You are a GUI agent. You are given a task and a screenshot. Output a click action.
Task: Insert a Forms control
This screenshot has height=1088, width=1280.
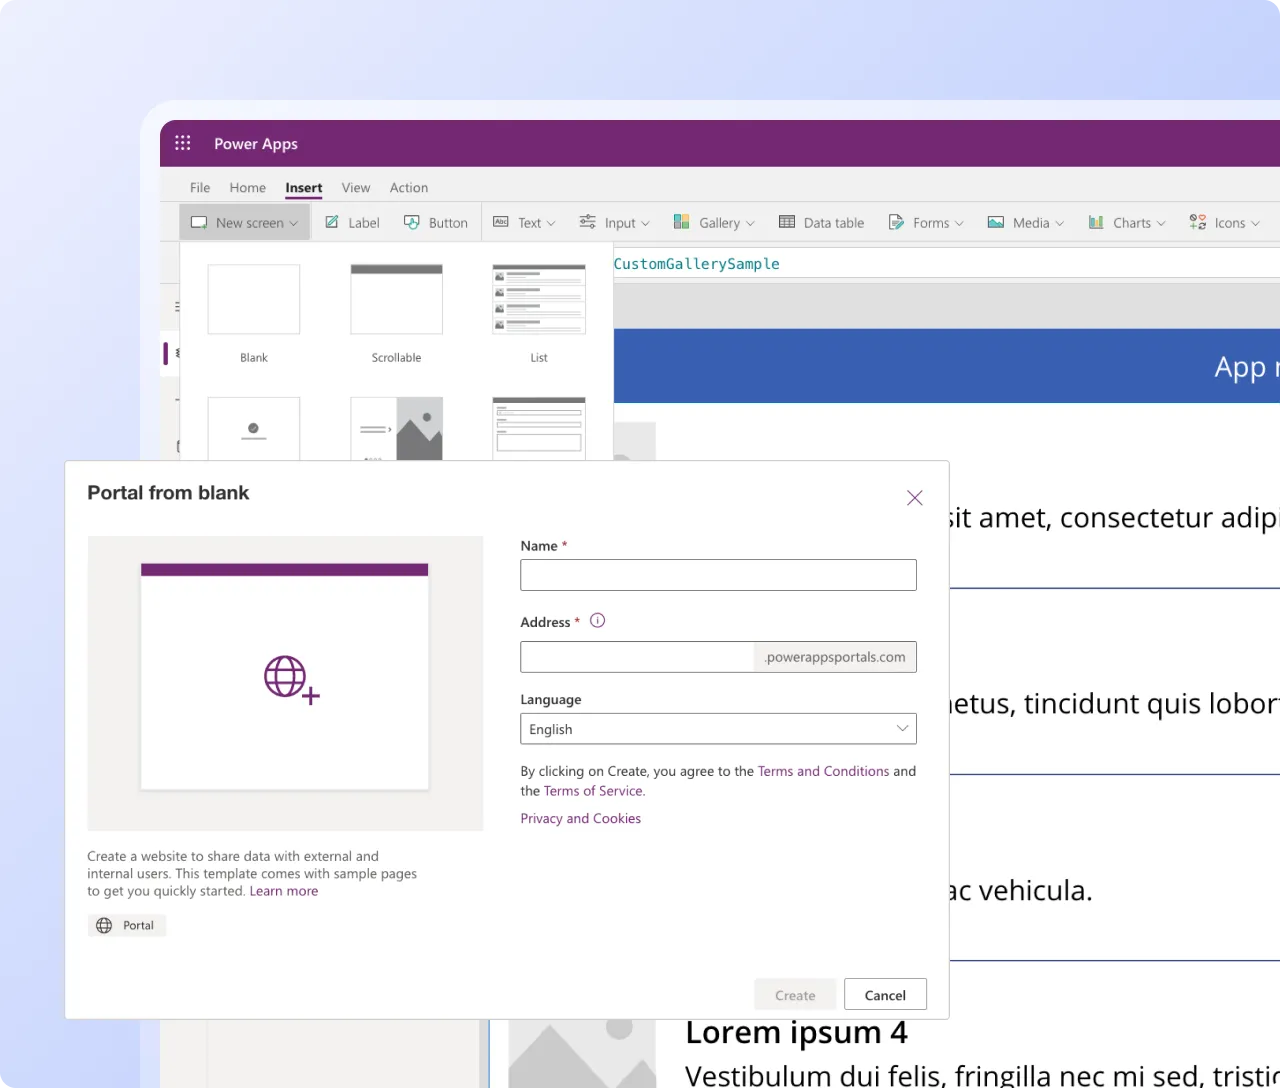925,222
